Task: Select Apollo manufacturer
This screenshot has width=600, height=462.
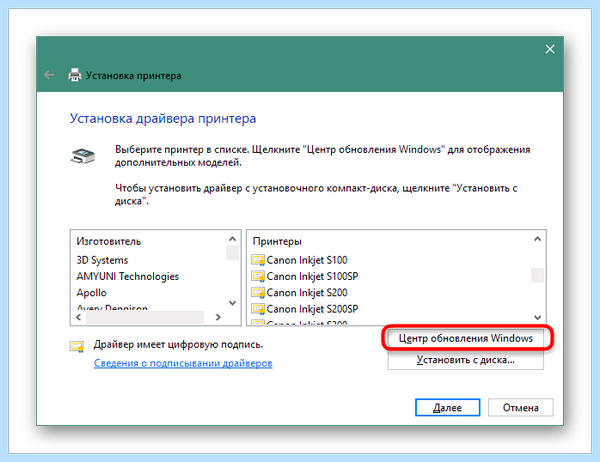Action: [x=91, y=292]
